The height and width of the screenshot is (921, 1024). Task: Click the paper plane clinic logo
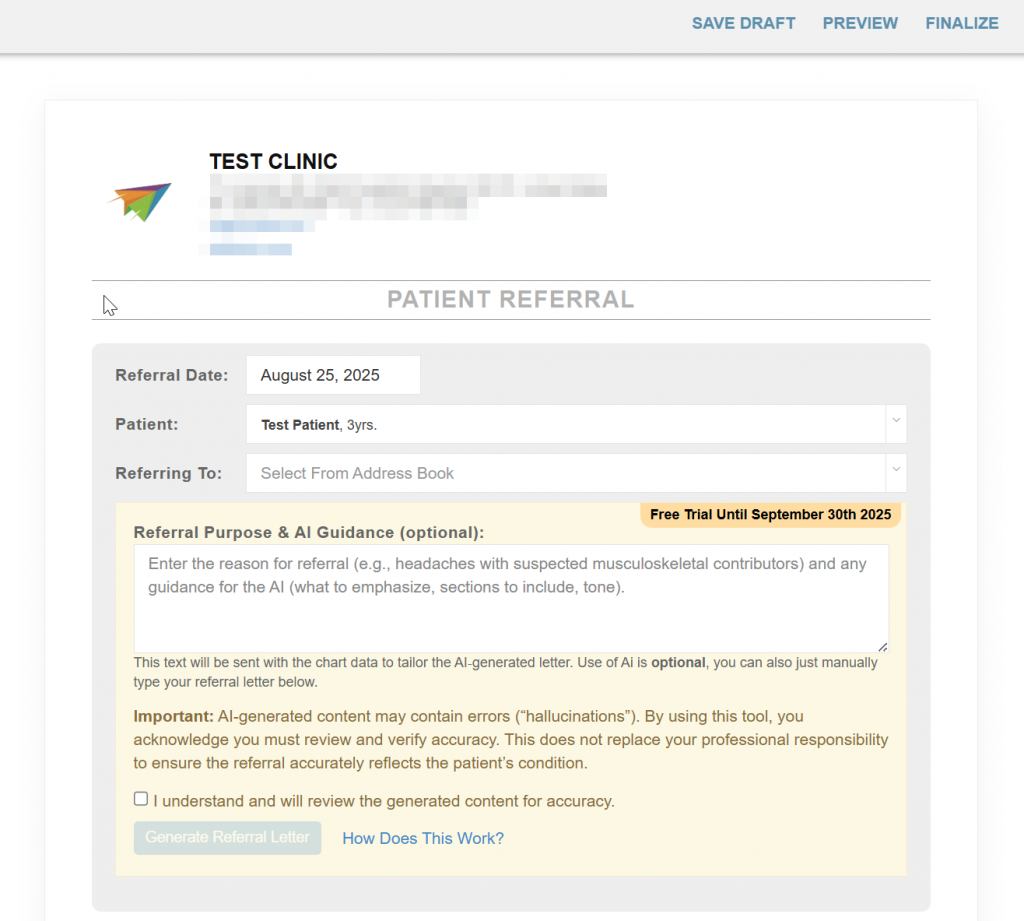pos(139,202)
